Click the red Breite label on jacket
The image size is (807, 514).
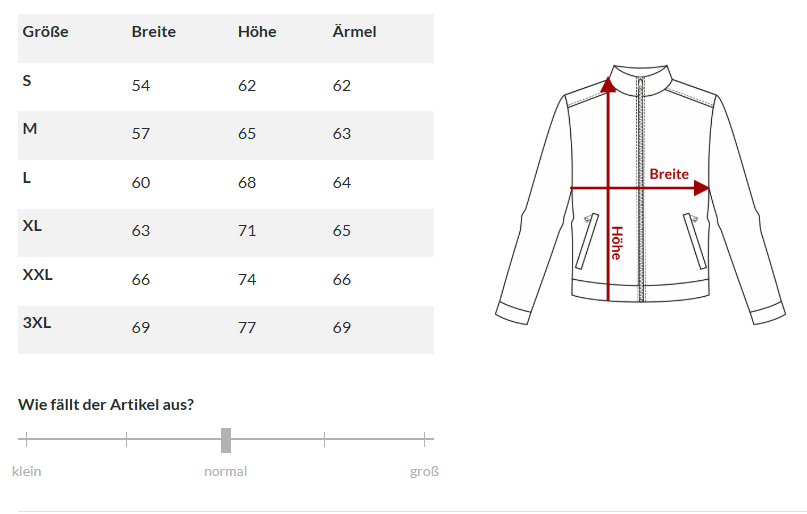point(669,174)
